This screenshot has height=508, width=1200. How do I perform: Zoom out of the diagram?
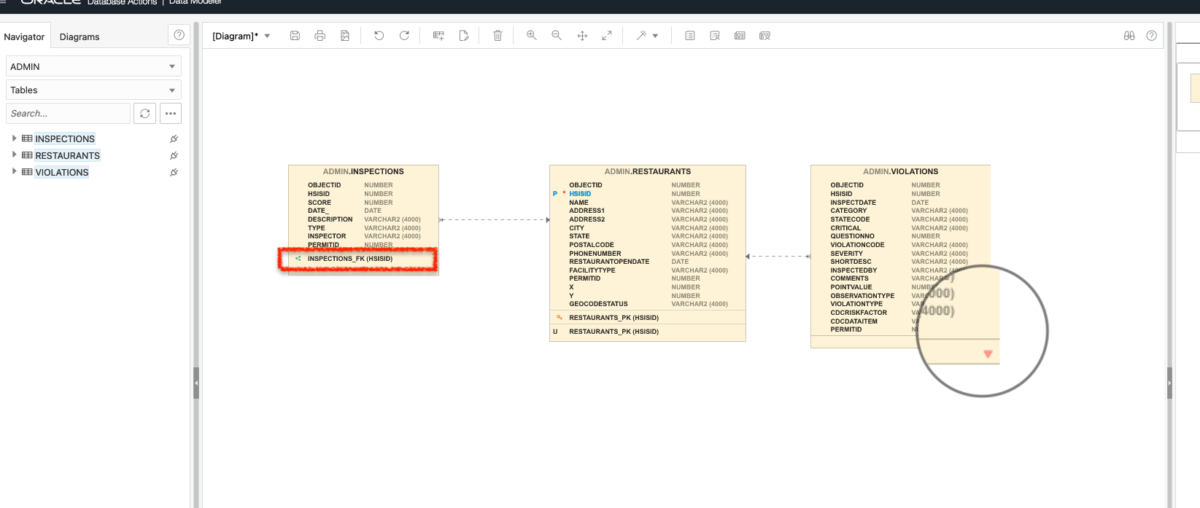pyautogui.click(x=557, y=36)
